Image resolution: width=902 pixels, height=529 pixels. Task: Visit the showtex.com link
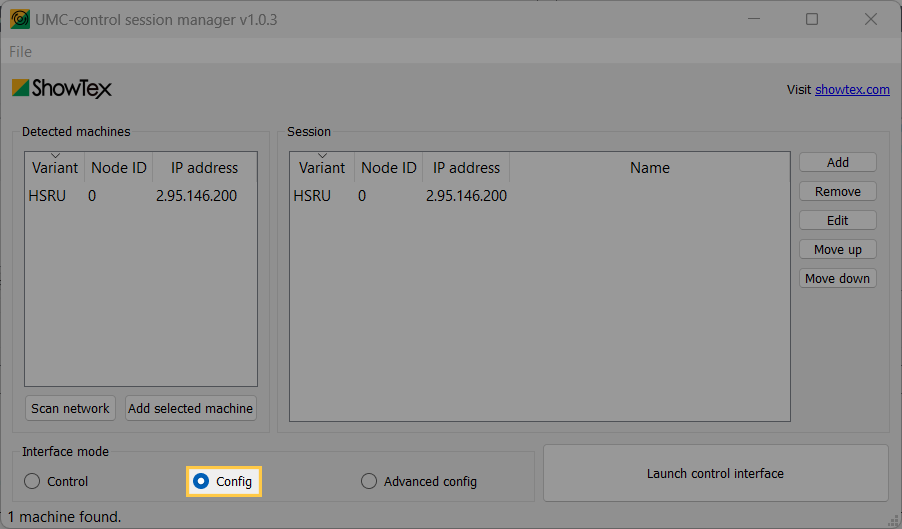pyautogui.click(x=851, y=89)
